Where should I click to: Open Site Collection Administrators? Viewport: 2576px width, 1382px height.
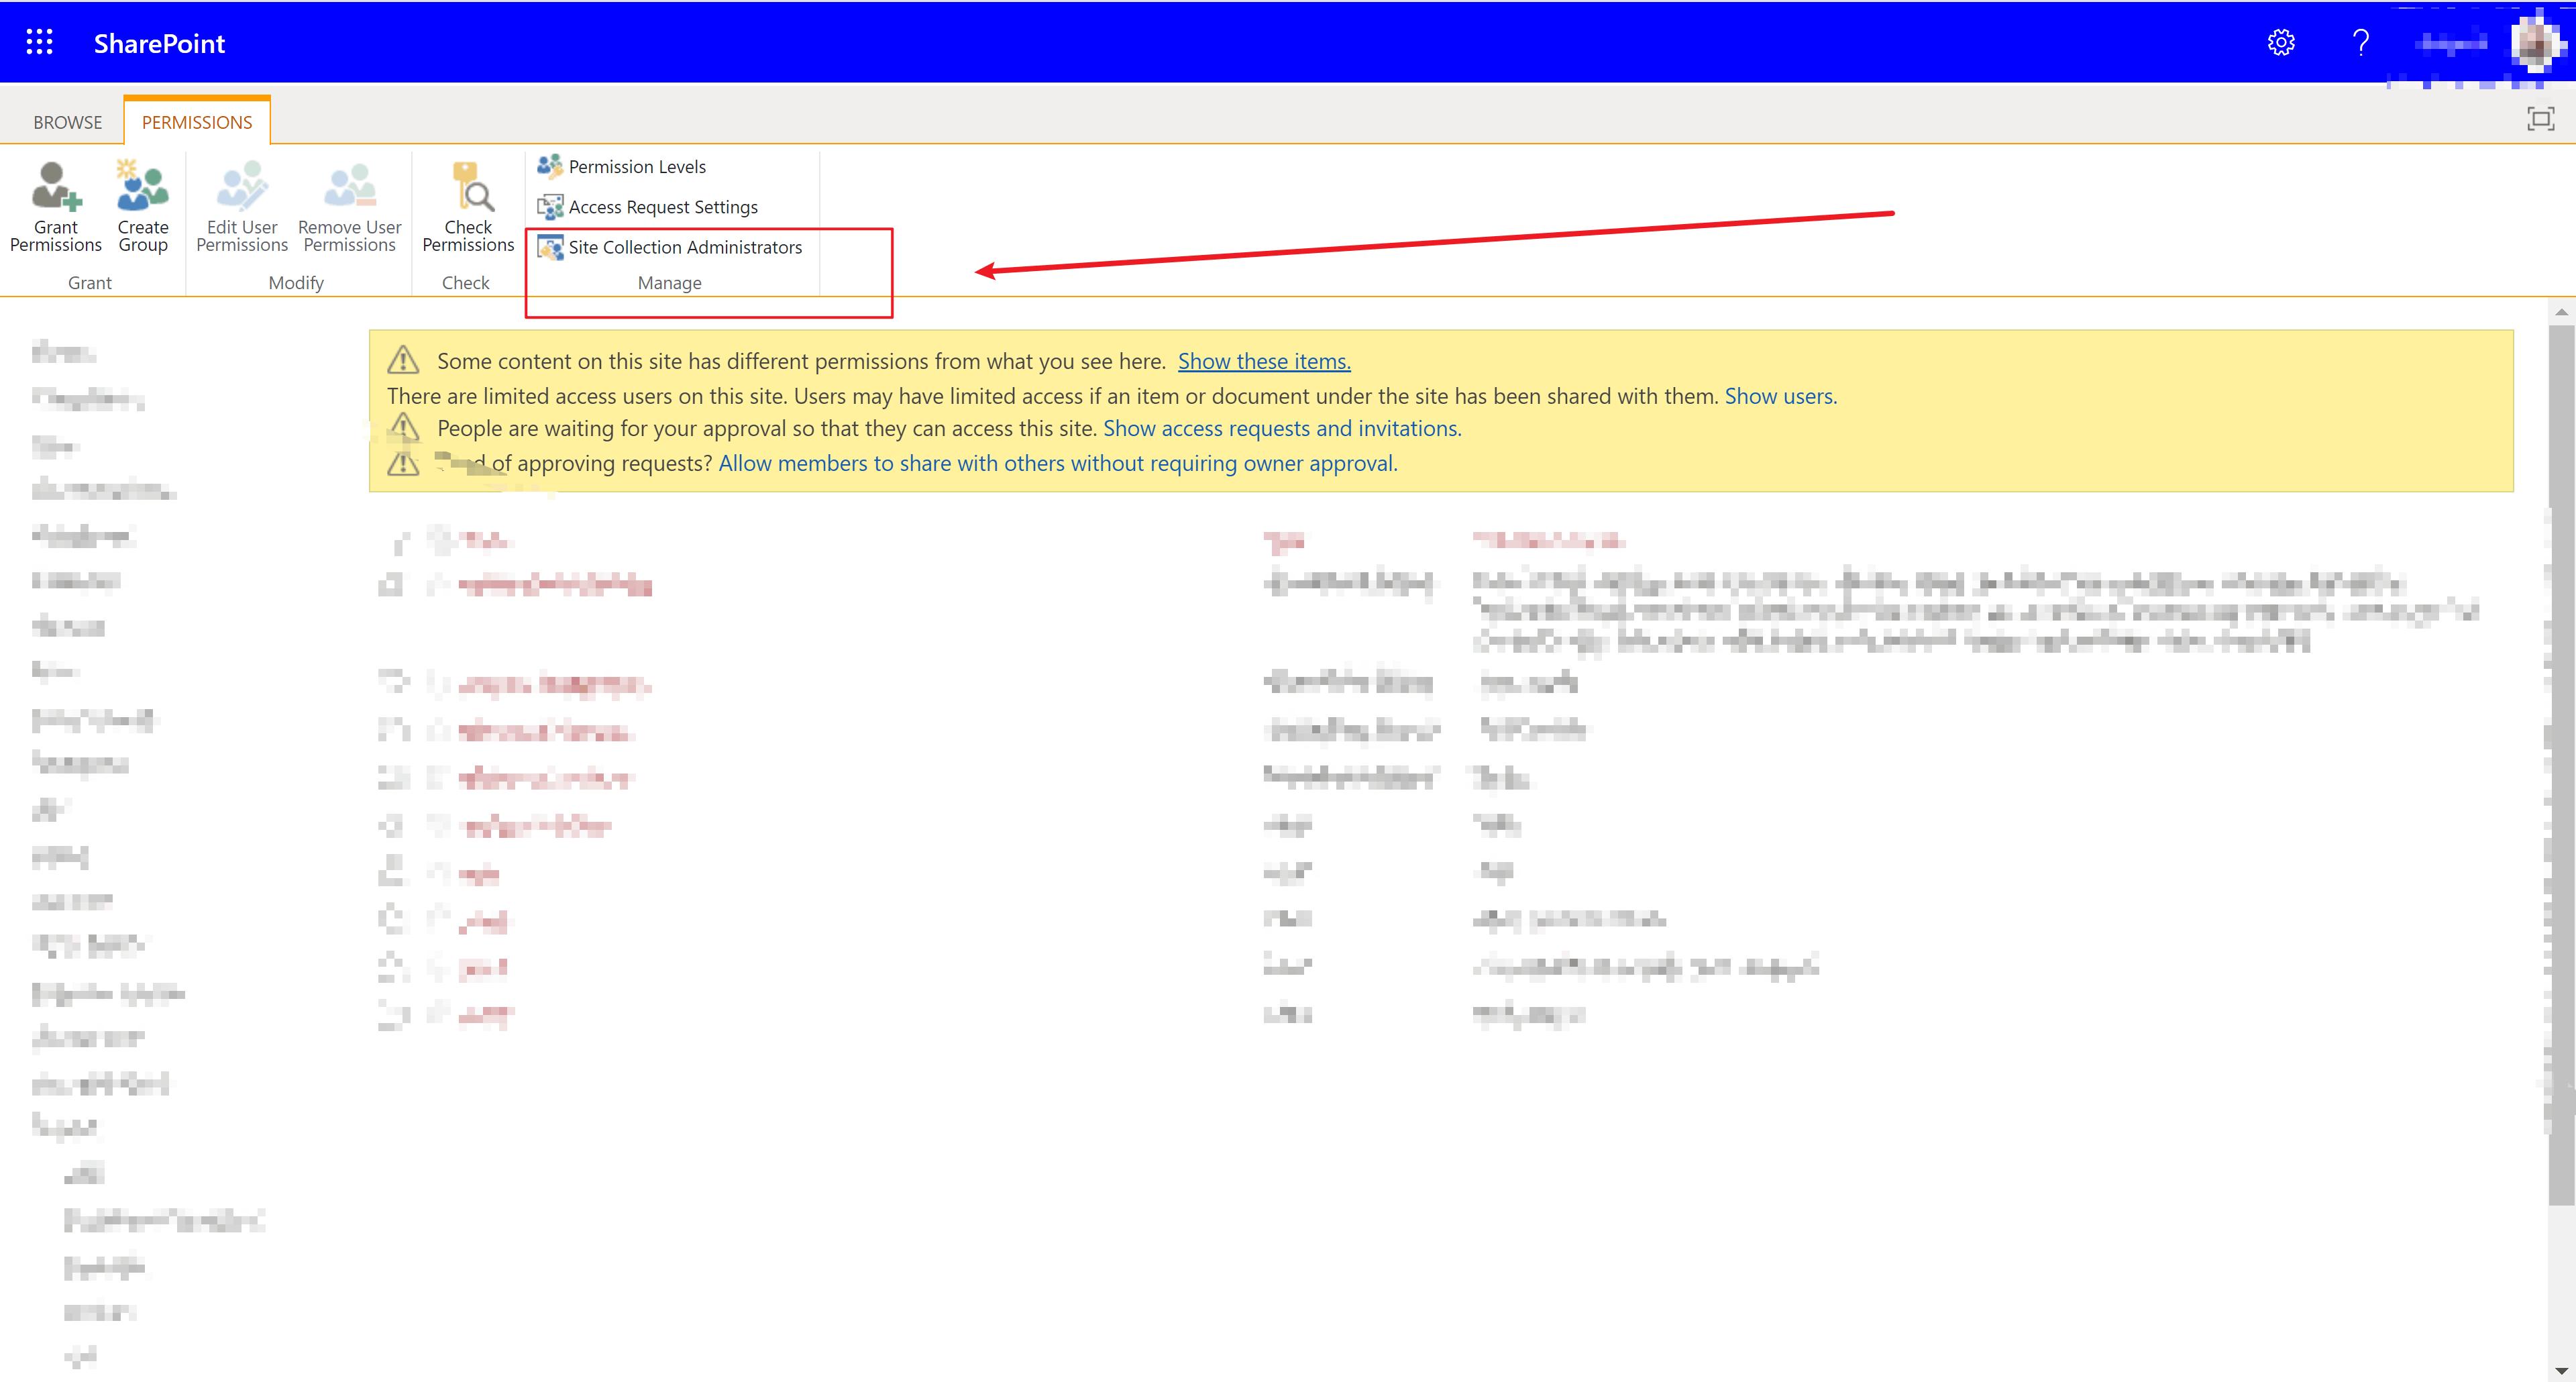pos(670,247)
